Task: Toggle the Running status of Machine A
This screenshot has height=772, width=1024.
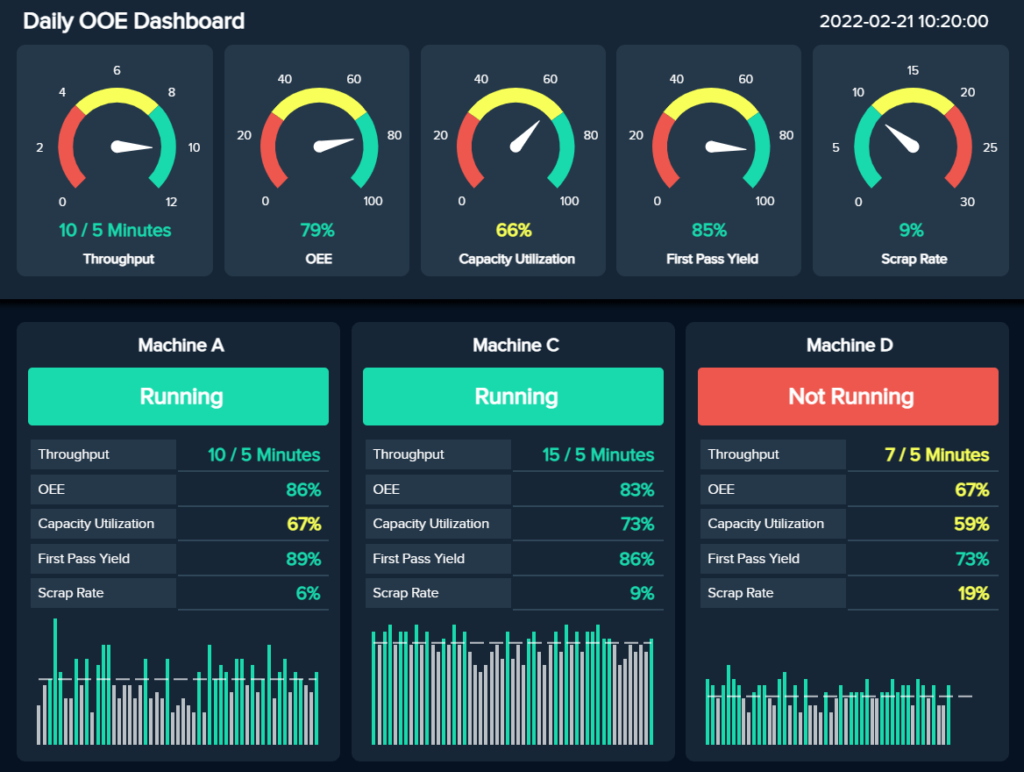Action: (x=178, y=396)
